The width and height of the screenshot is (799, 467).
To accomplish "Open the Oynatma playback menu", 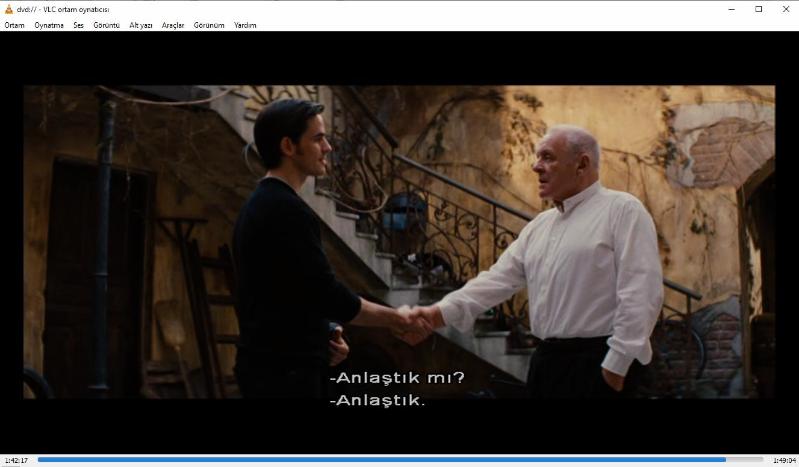I will (x=49, y=25).
